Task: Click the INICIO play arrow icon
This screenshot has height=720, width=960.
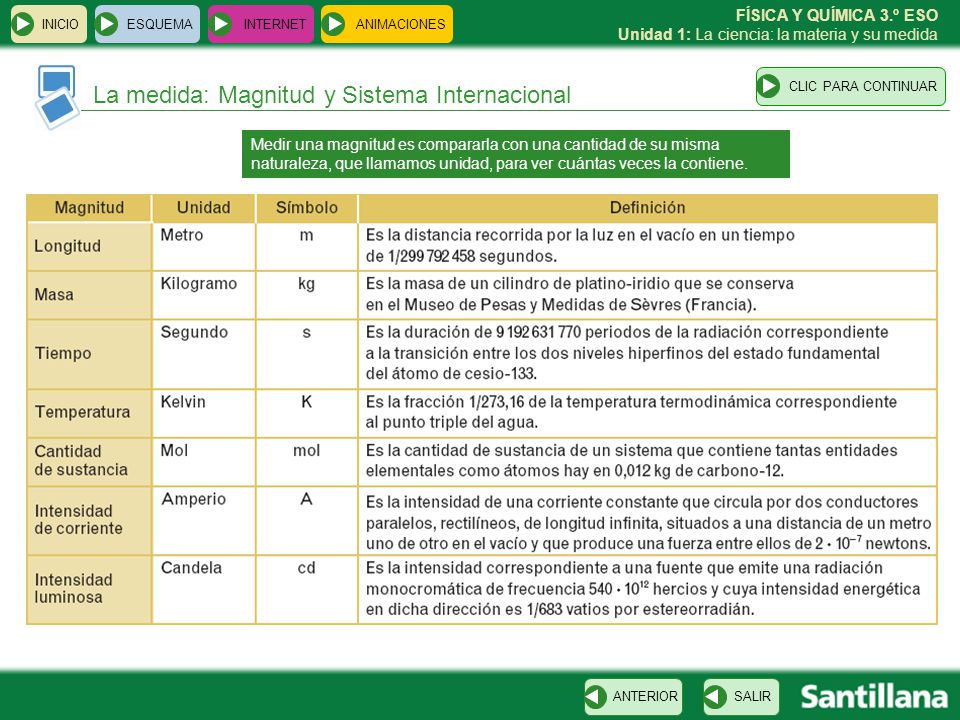Action: tap(23, 24)
